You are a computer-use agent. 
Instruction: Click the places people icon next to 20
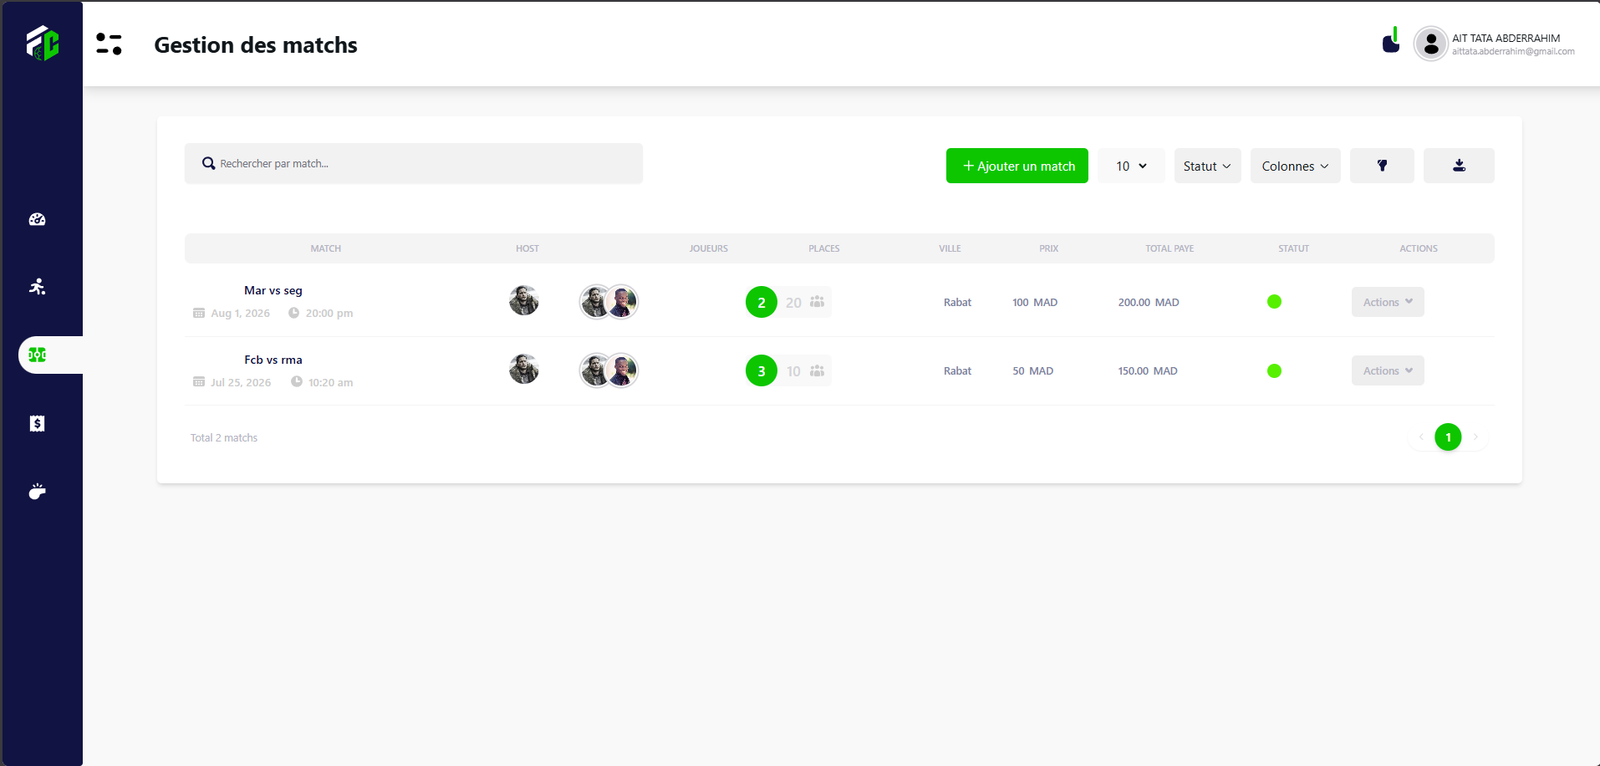tap(817, 302)
